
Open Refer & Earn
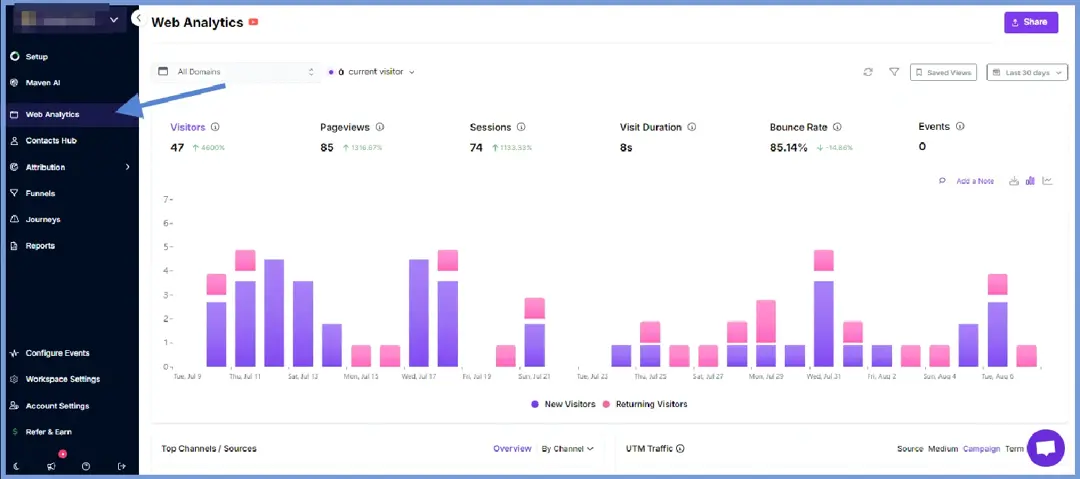tap(48, 432)
